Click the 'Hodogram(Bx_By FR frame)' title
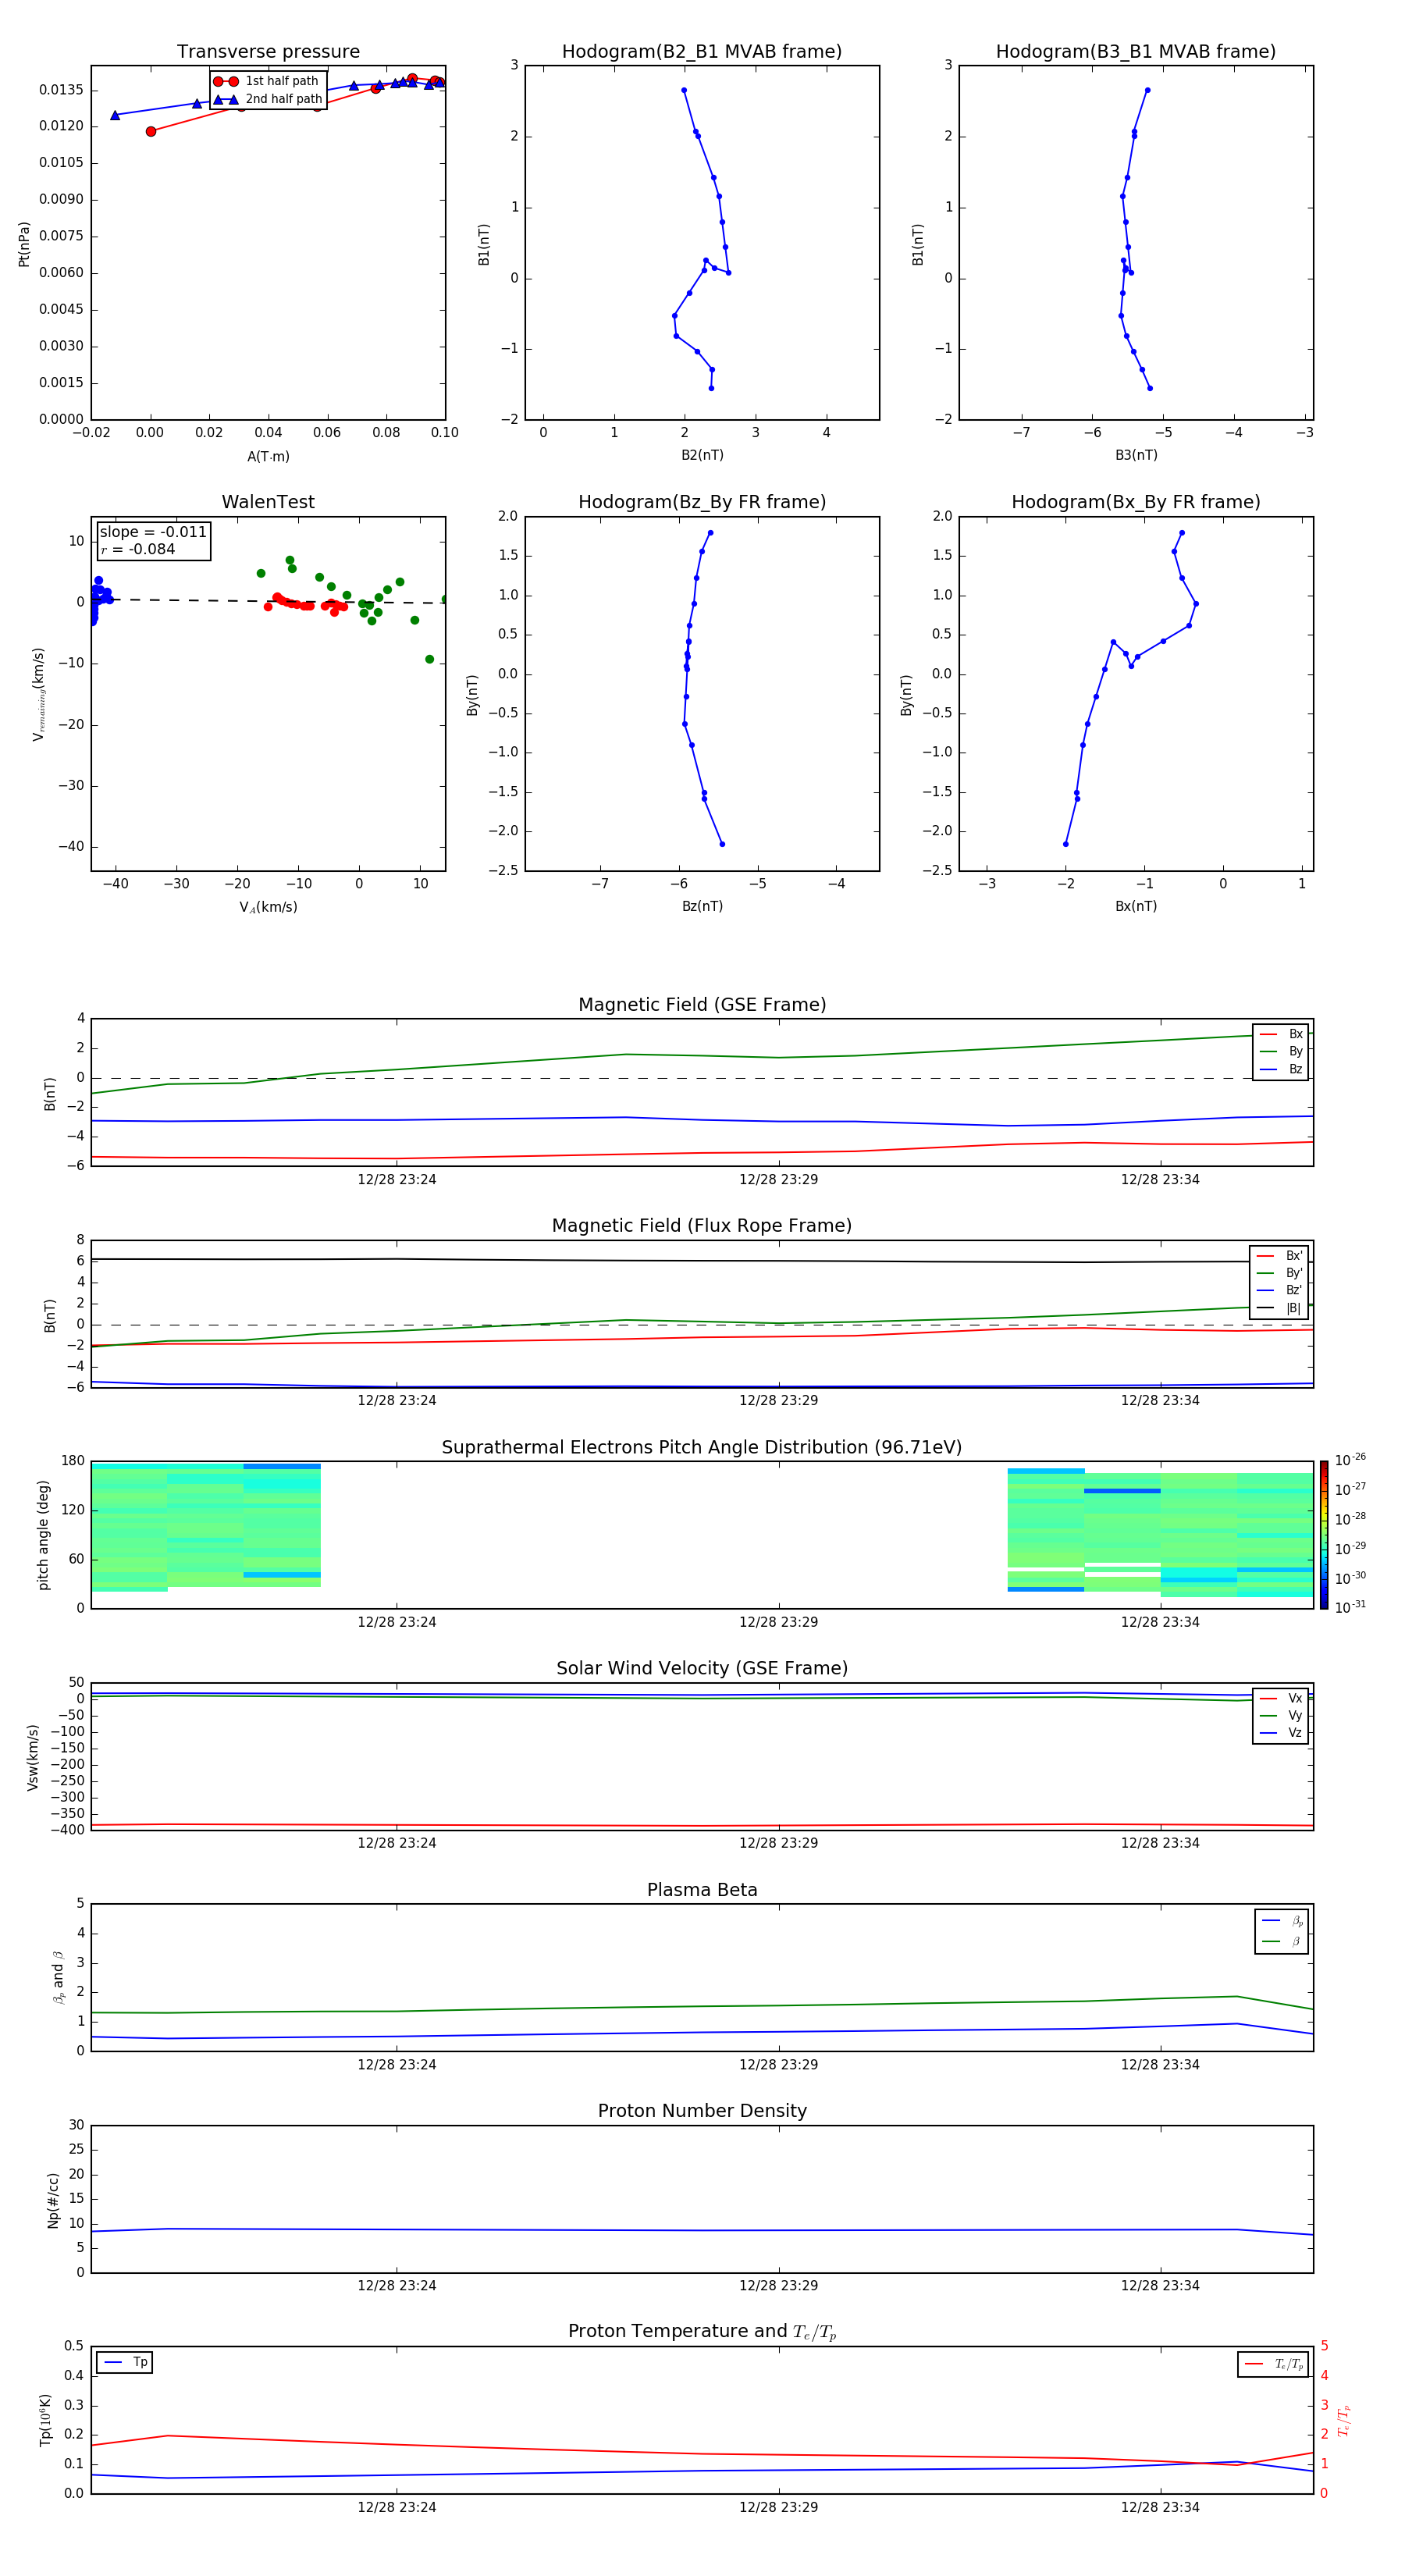The width and height of the screenshot is (1405, 2576). pos(1136,502)
